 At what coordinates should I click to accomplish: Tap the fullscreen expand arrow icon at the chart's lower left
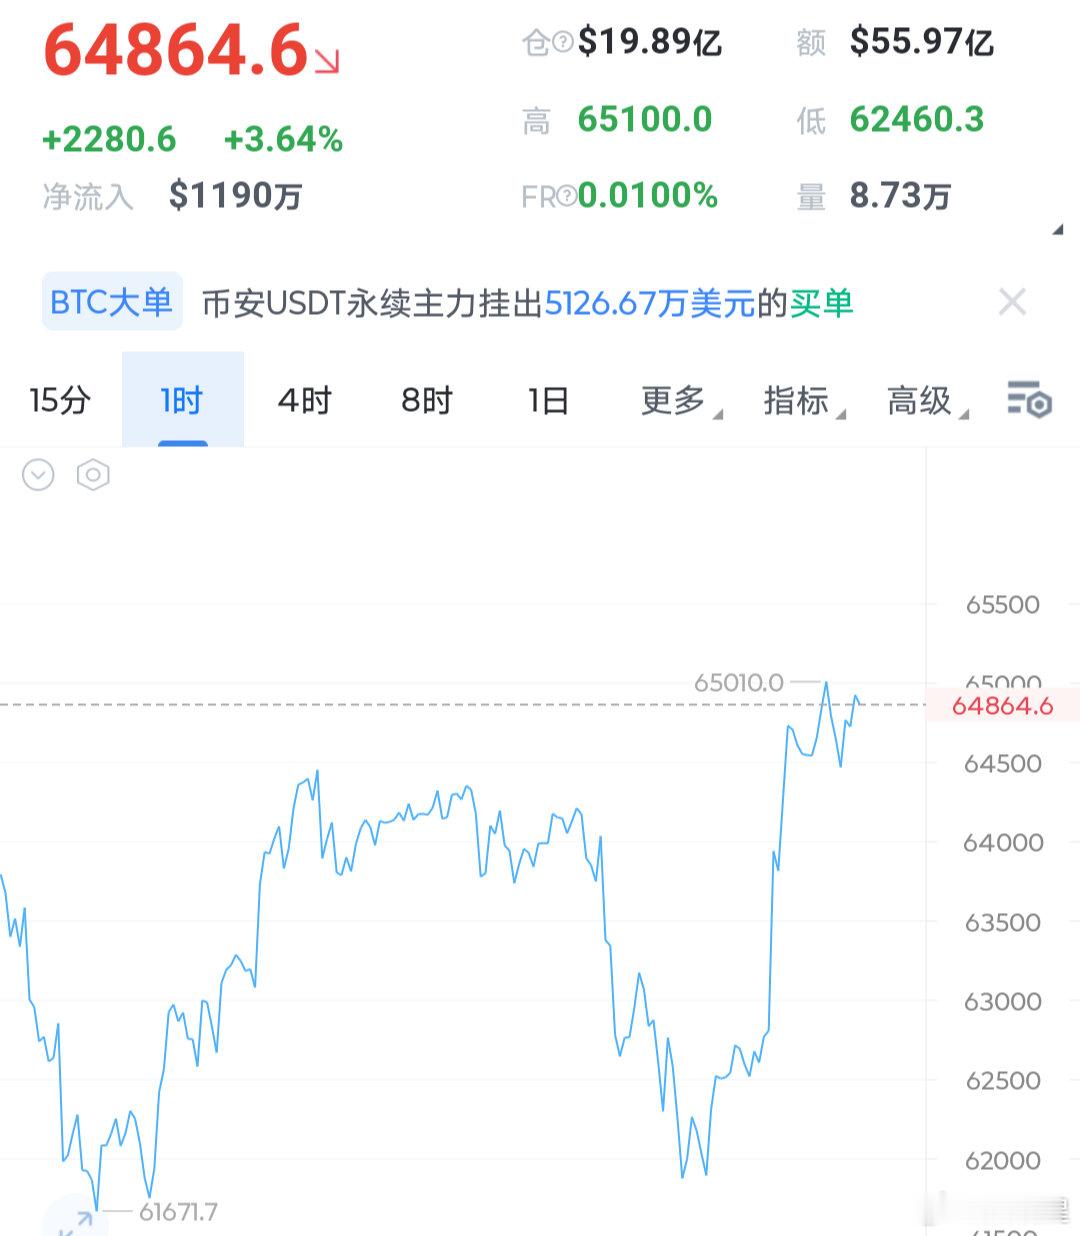pyautogui.click(x=76, y=1222)
